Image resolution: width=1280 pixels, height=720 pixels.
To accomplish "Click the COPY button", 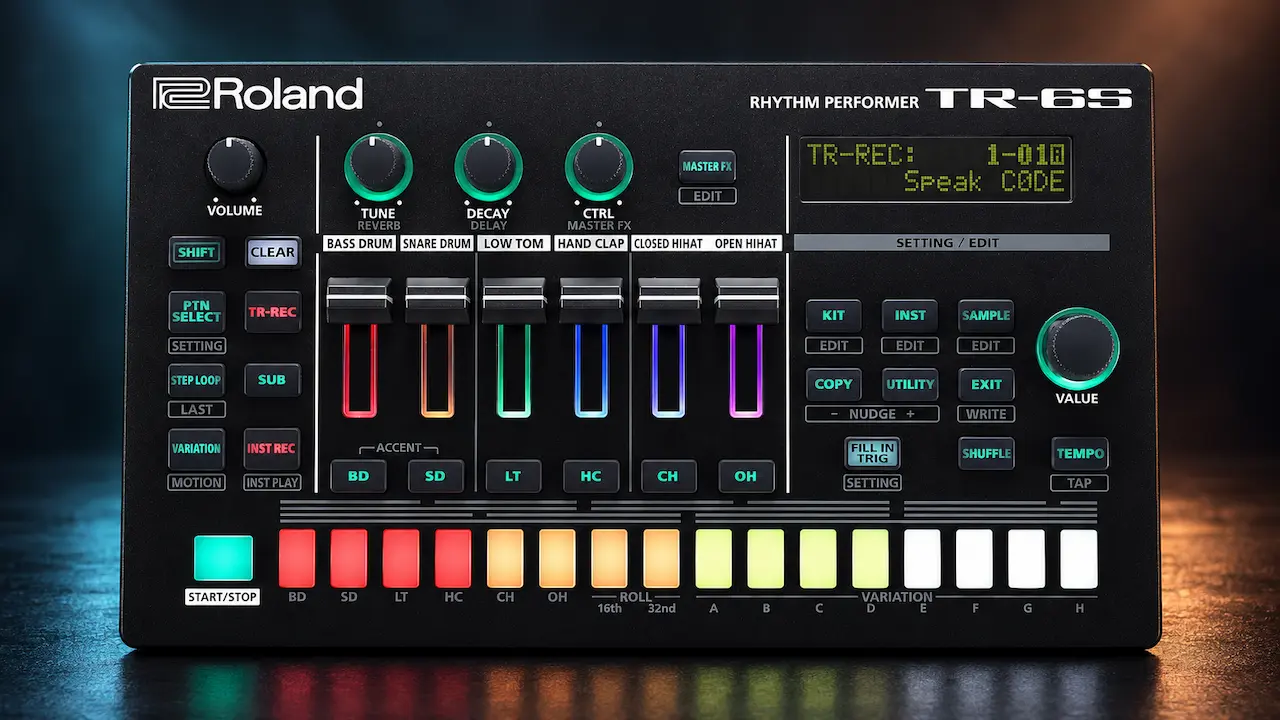I will point(834,384).
